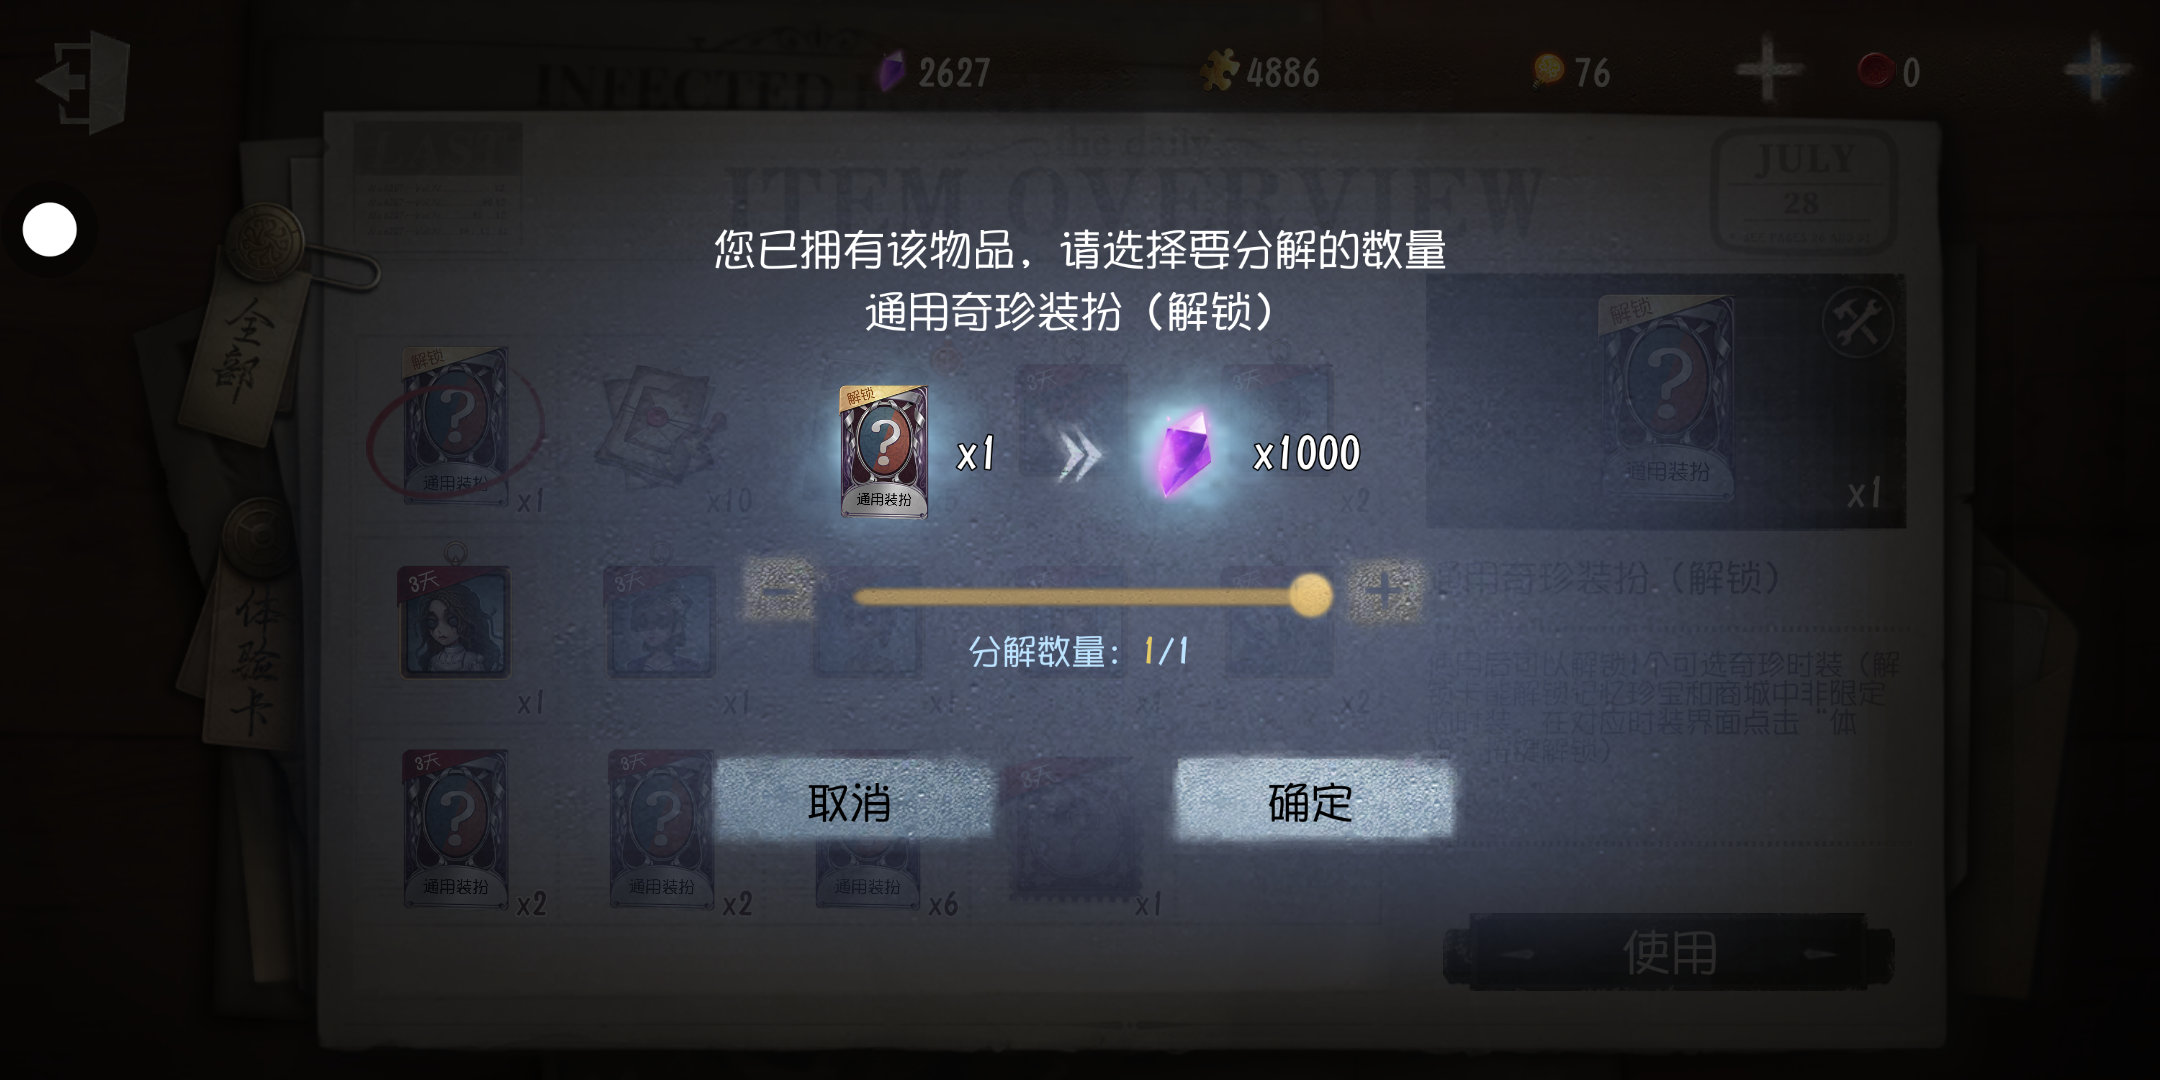The width and height of the screenshot is (2160, 1080).
Task: Tap the white floating assist circle
Action: [x=50, y=230]
